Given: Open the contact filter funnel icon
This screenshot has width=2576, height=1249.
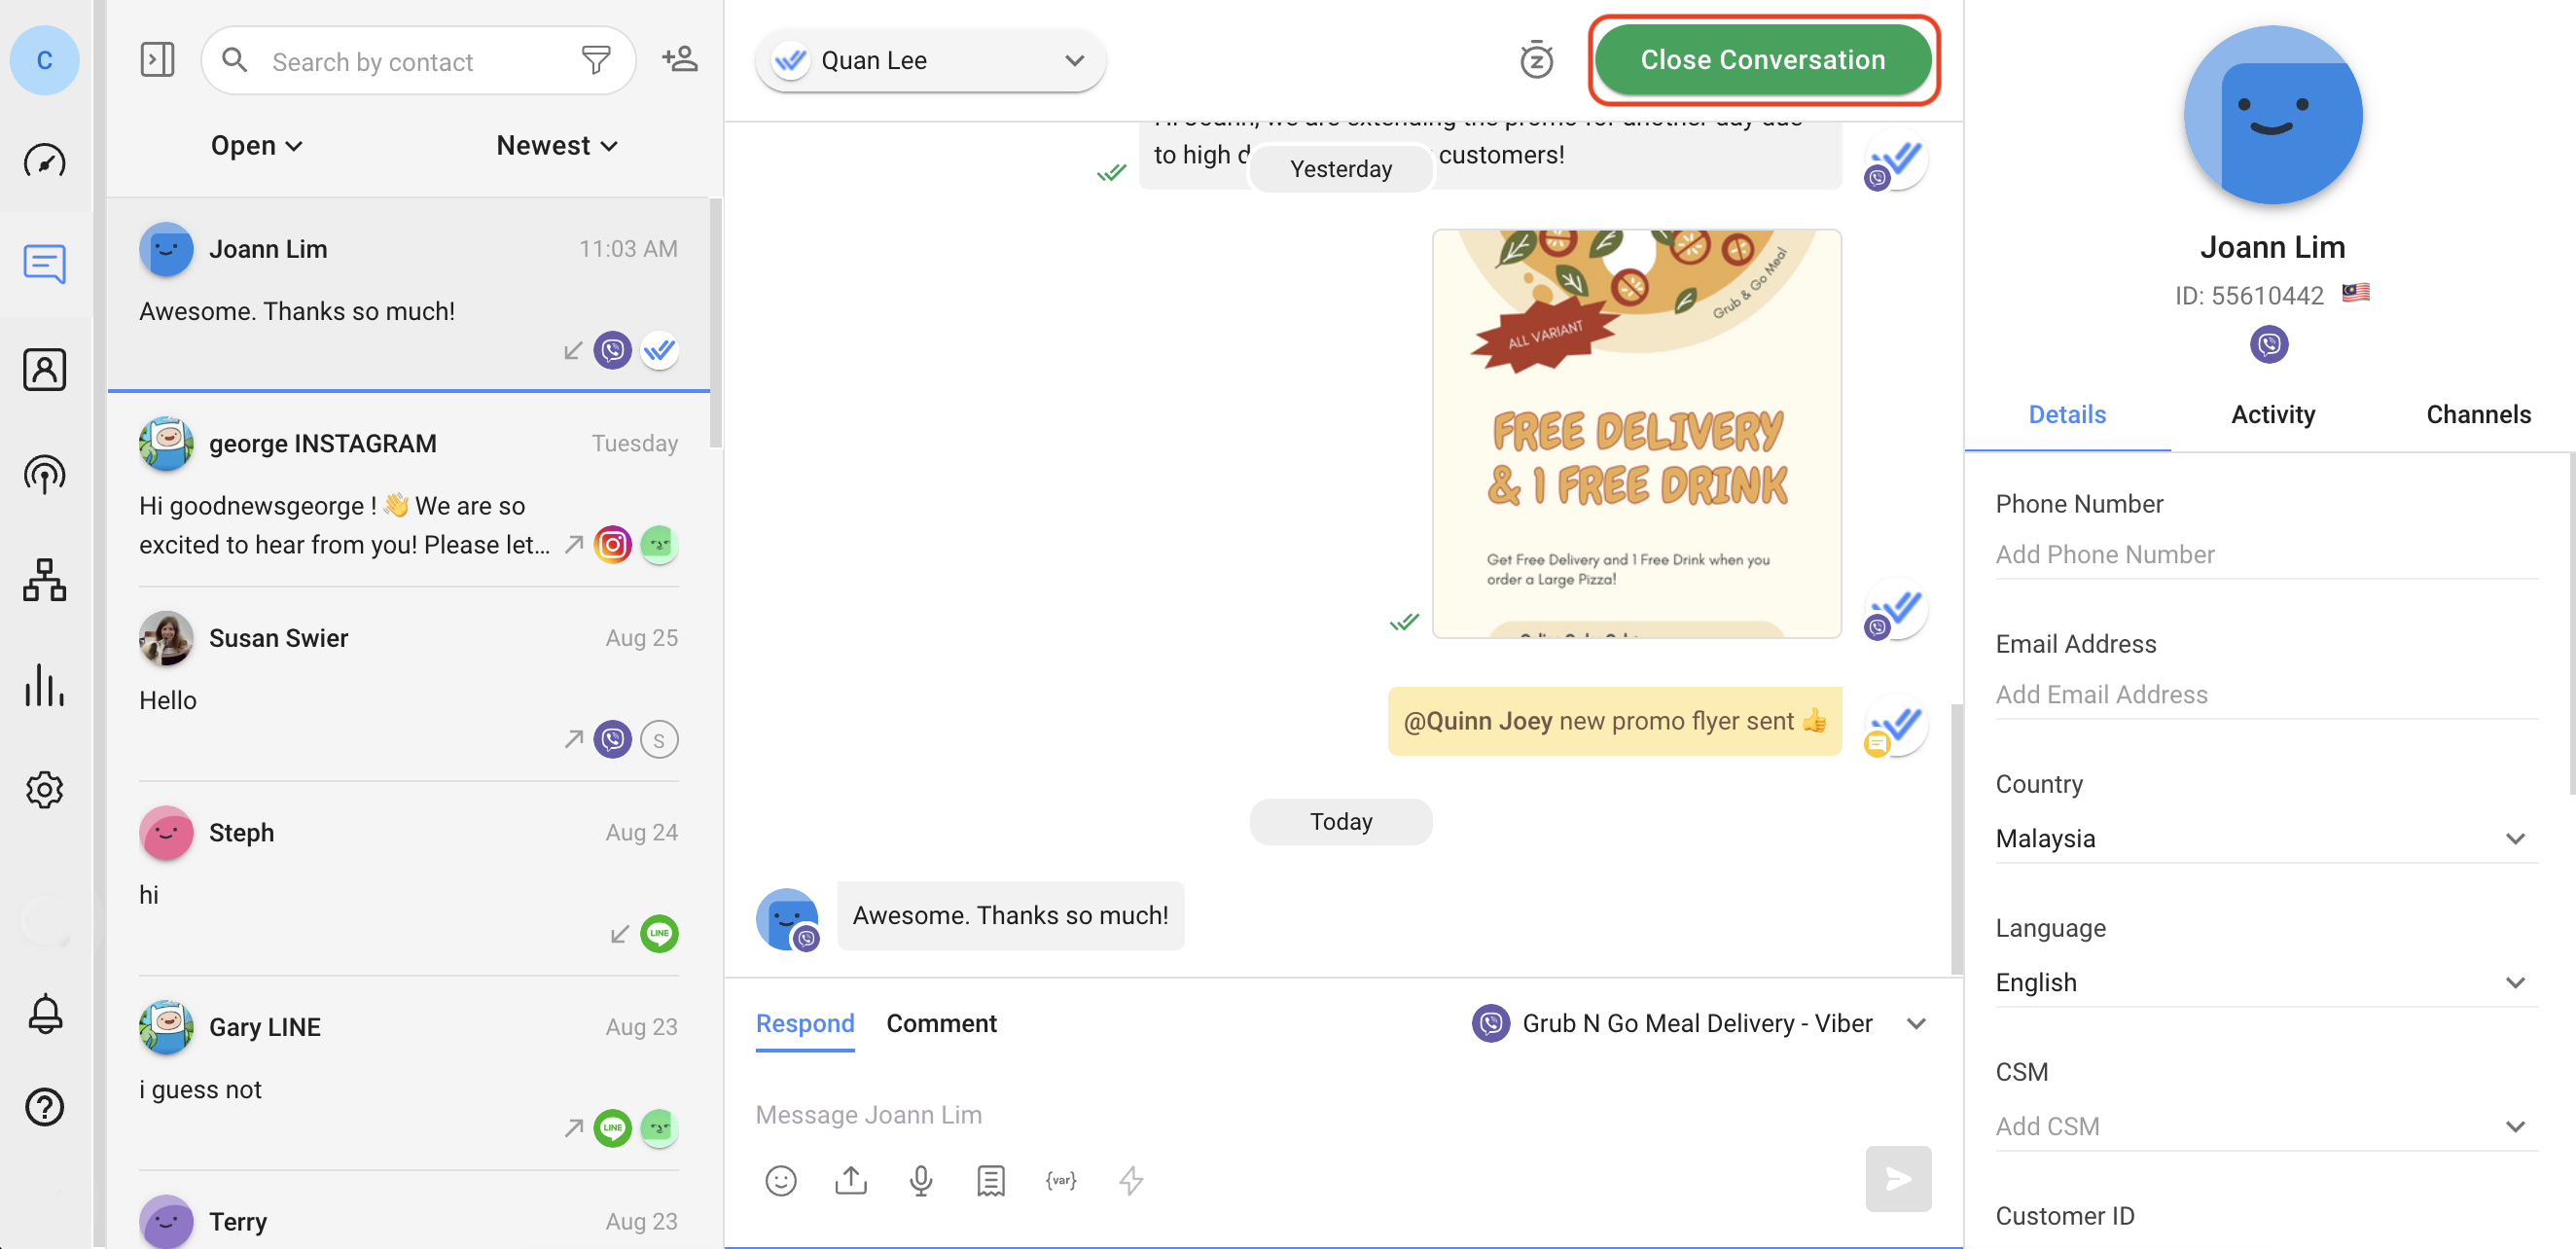Looking at the screenshot, I should pyautogui.click(x=595, y=61).
